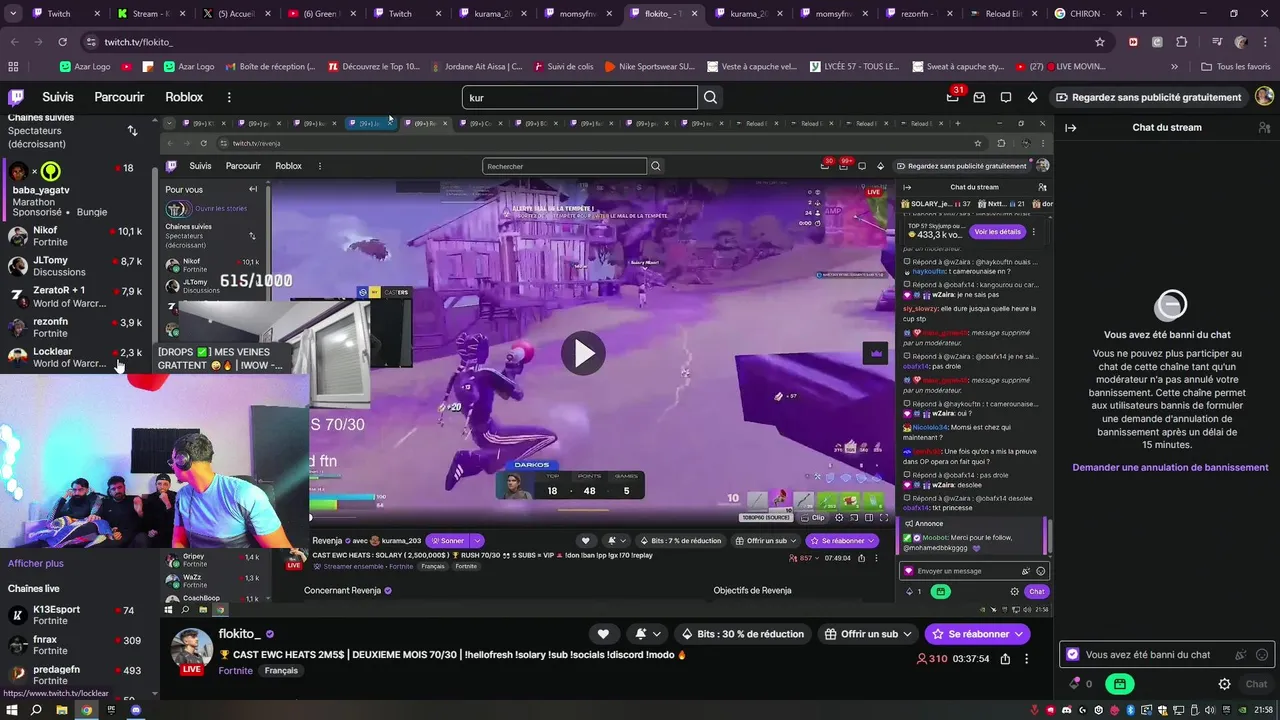This screenshot has width=1280, height=720.
Task: Click the search magnifier button
Action: (x=711, y=97)
